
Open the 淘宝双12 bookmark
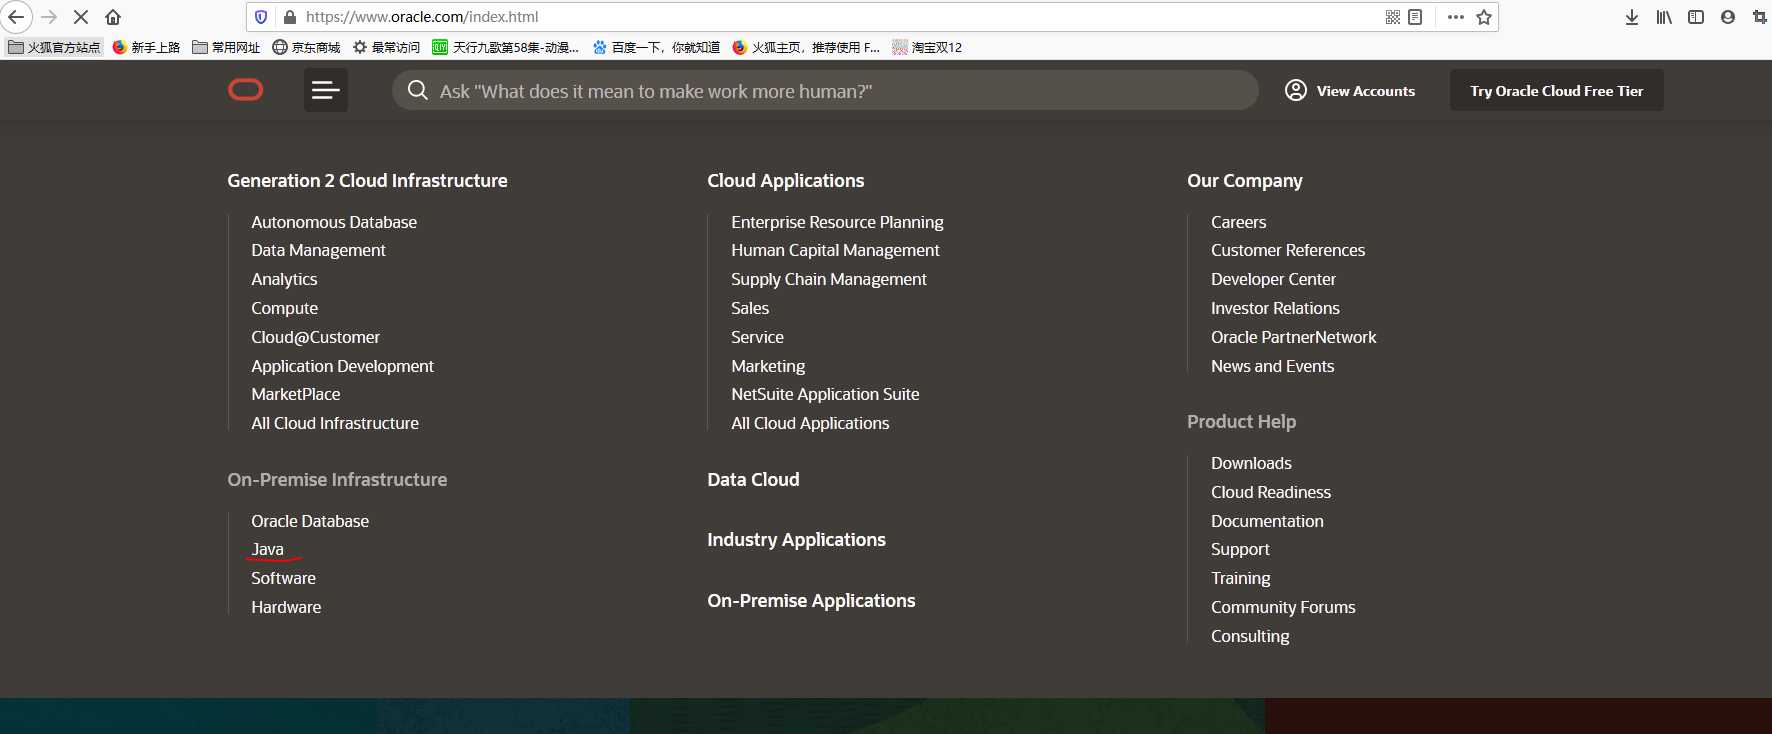928,47
